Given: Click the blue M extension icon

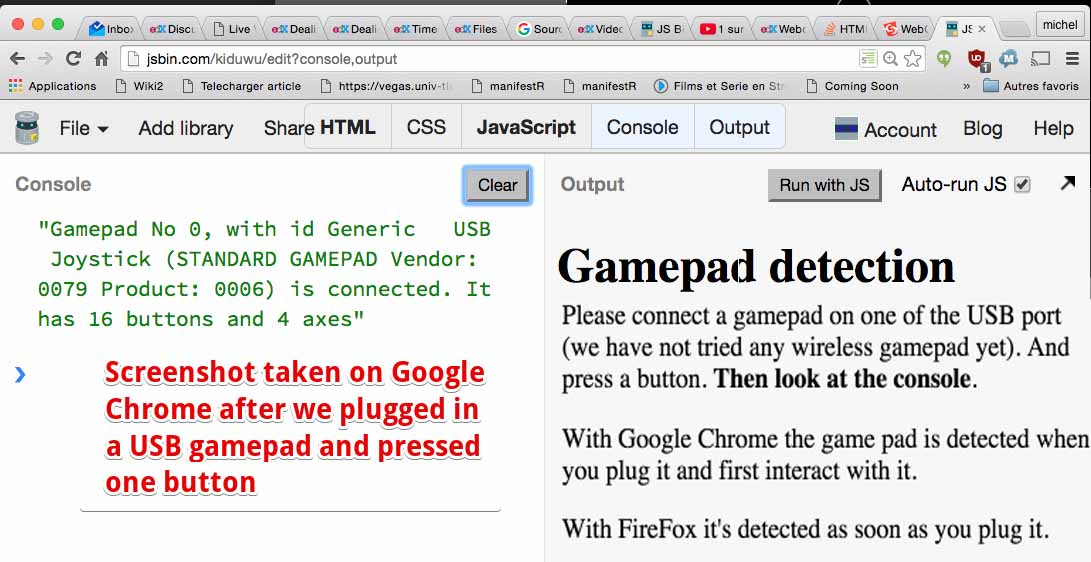Looking at the screenshot, I should [1008, 59].
